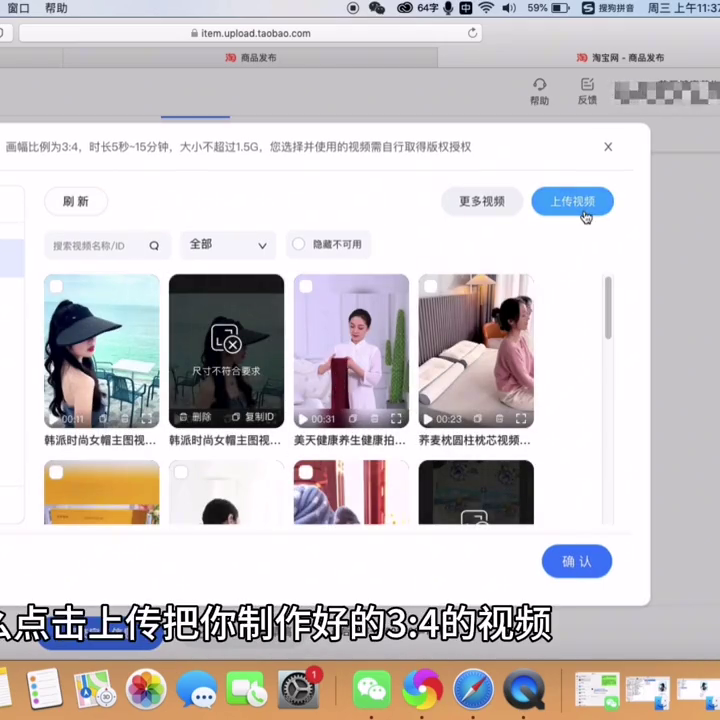Click the search magnifier icon
The image size is (720, 720).
point(154,246)
